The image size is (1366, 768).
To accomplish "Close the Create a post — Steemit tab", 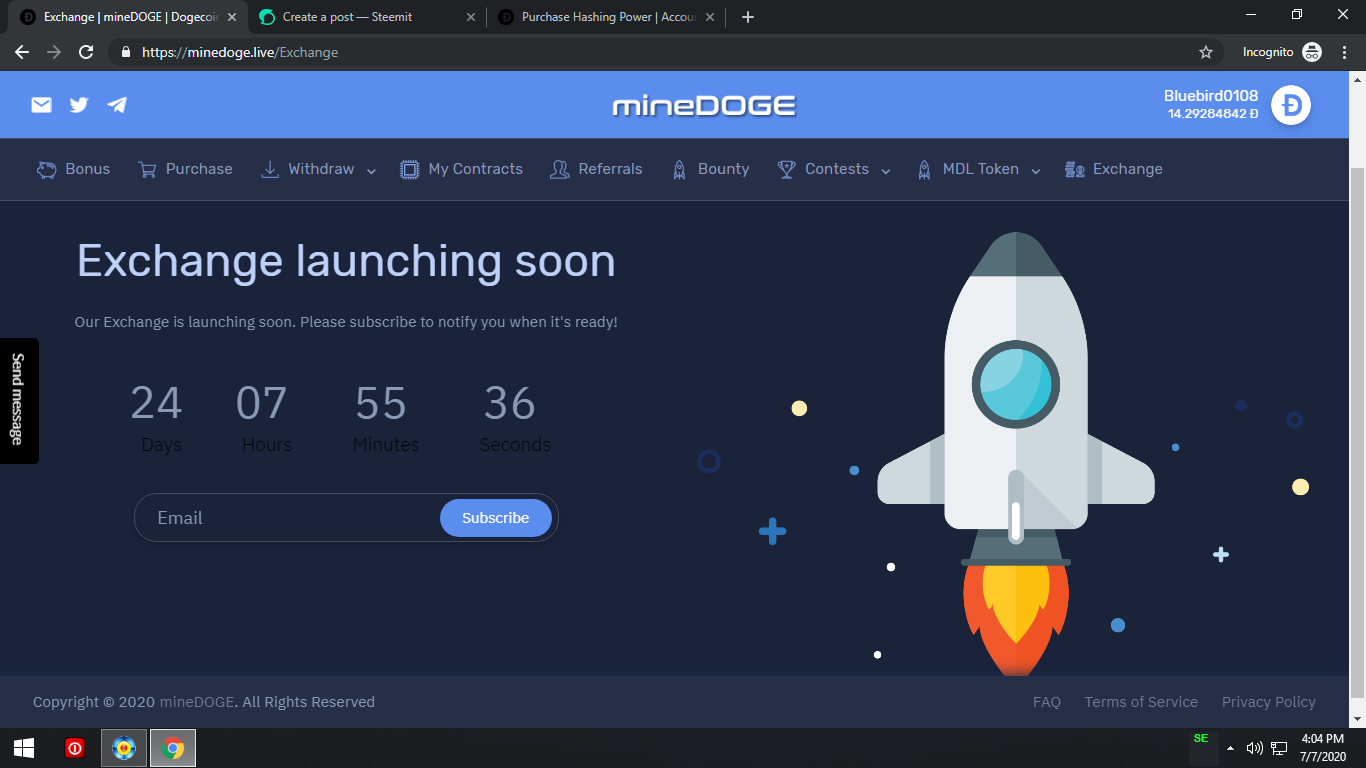I will [x=470, y=17].
